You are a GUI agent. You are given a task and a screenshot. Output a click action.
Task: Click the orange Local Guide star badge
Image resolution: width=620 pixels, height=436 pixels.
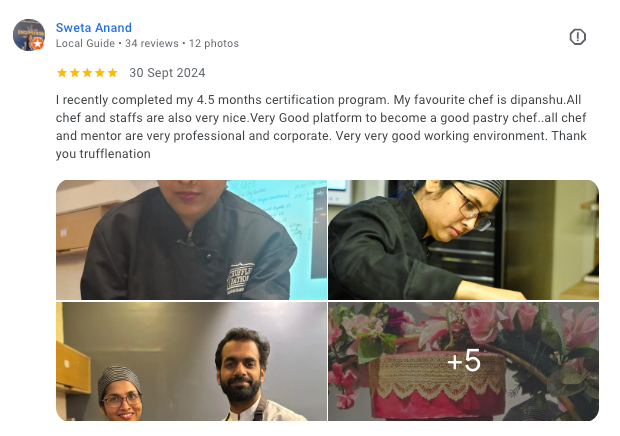pos(38,43)
